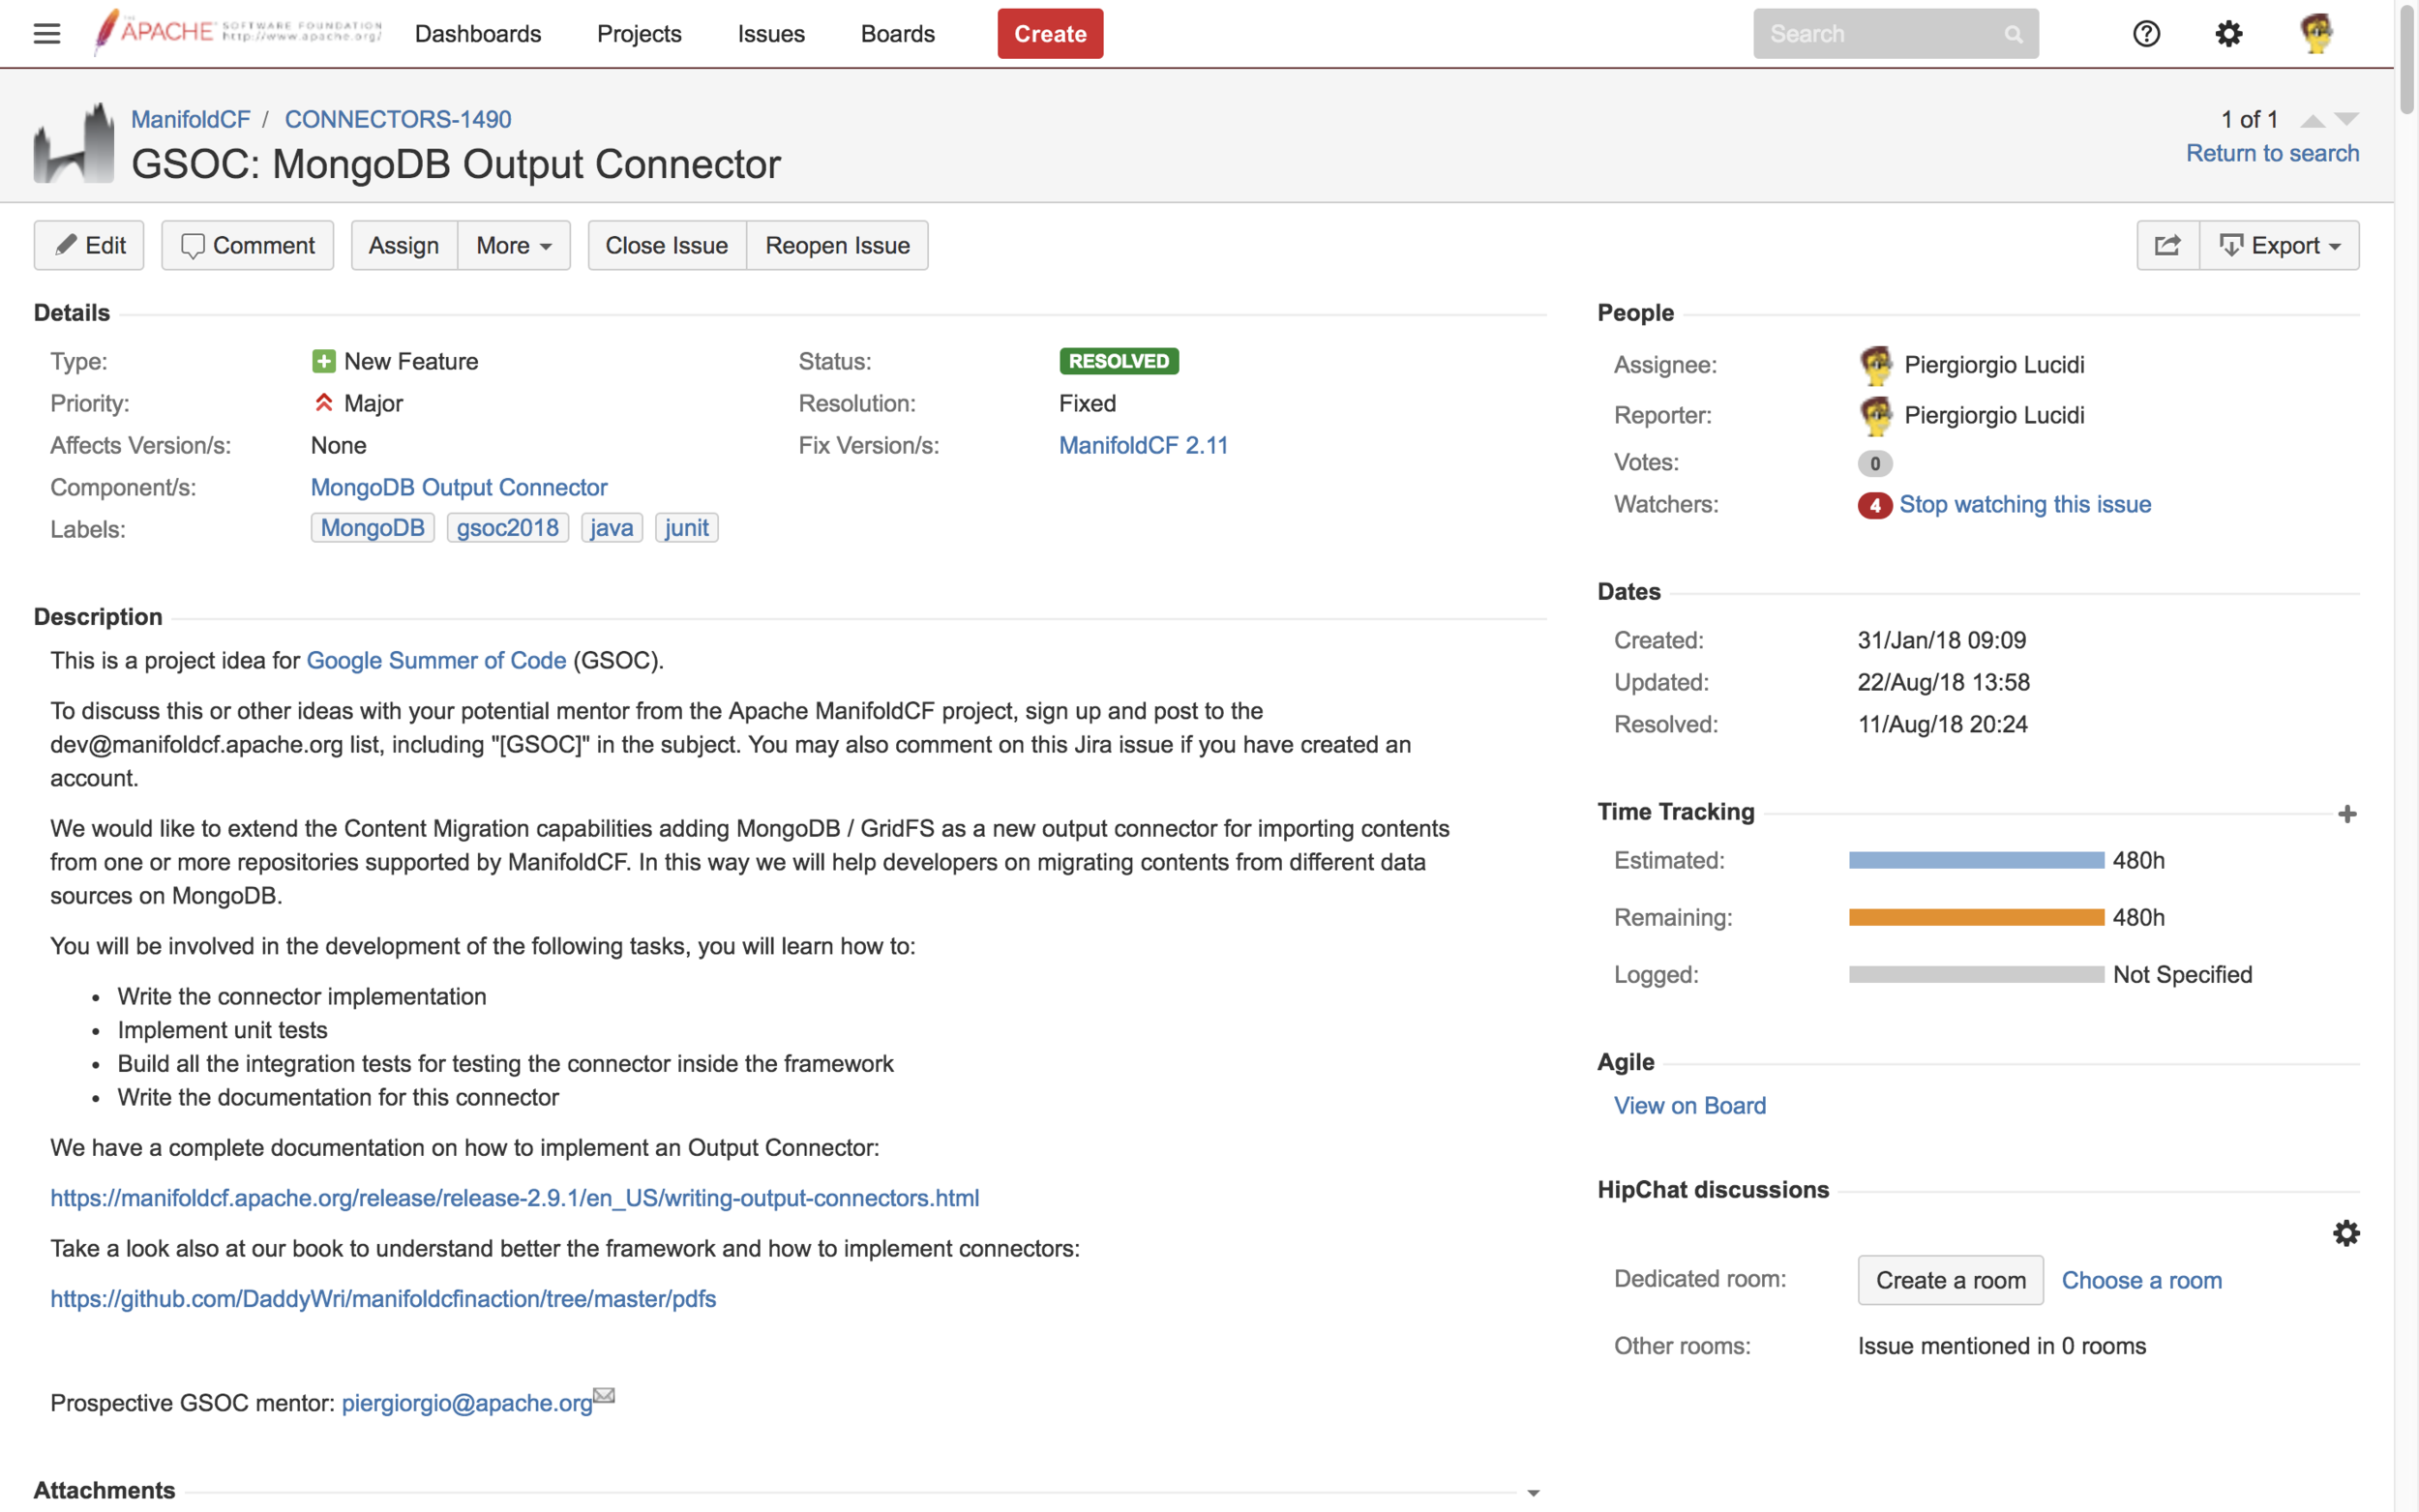
Task: Click the Major priority icon
Action: pos(323,403)
